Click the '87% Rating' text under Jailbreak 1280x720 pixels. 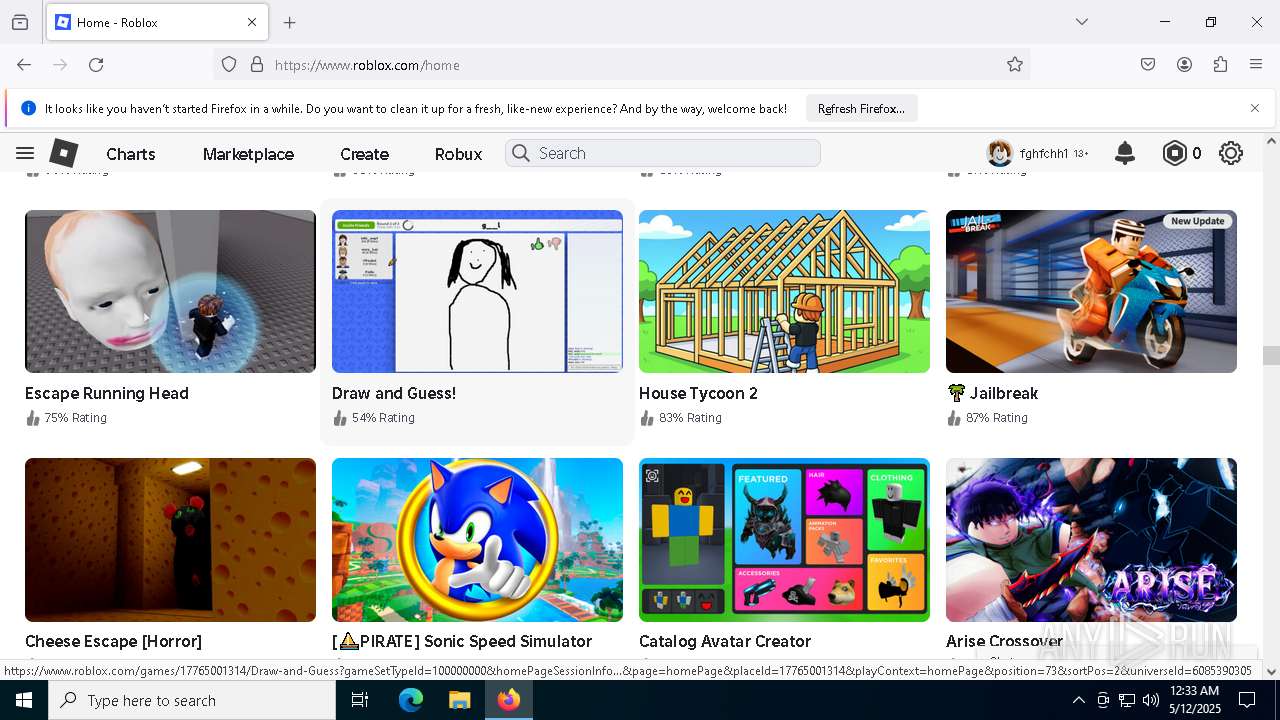click(996, 418)
